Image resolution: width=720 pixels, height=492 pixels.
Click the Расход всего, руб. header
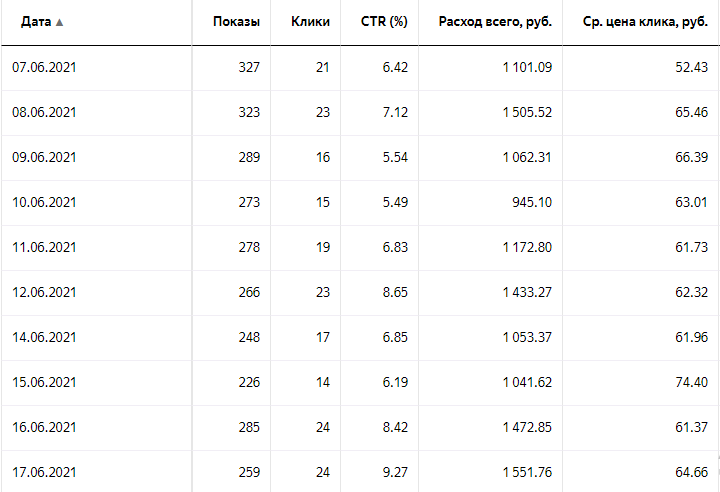495,22
